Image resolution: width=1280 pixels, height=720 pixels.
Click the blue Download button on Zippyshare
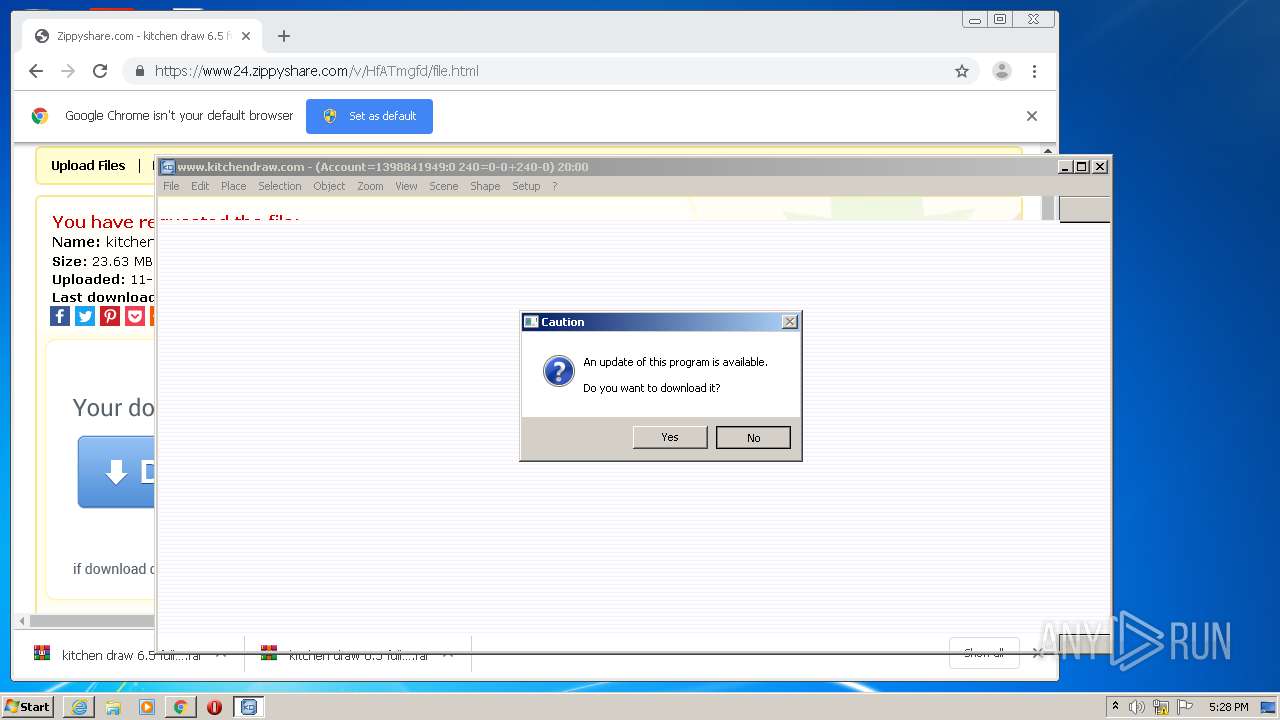tap(116, 472)
